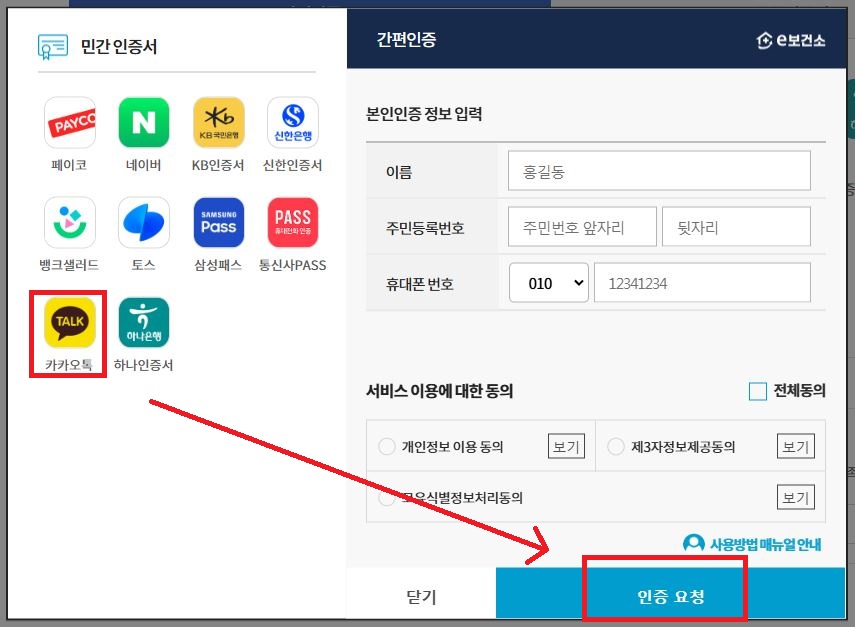Select the 뱅크샐러드 icon
Viewport: 855px width, 627px height.
(x=70, y=222)
